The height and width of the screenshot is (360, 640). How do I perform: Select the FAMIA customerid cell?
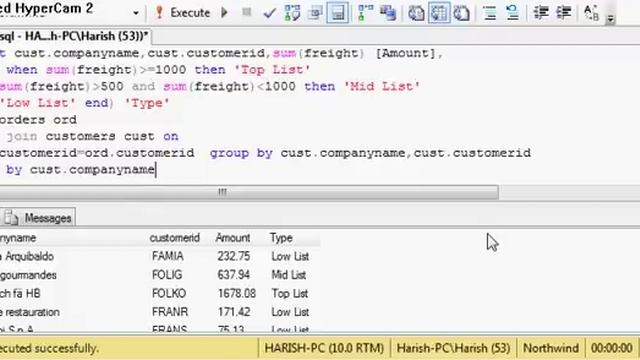pyautogui.click(x=168, y=256)
